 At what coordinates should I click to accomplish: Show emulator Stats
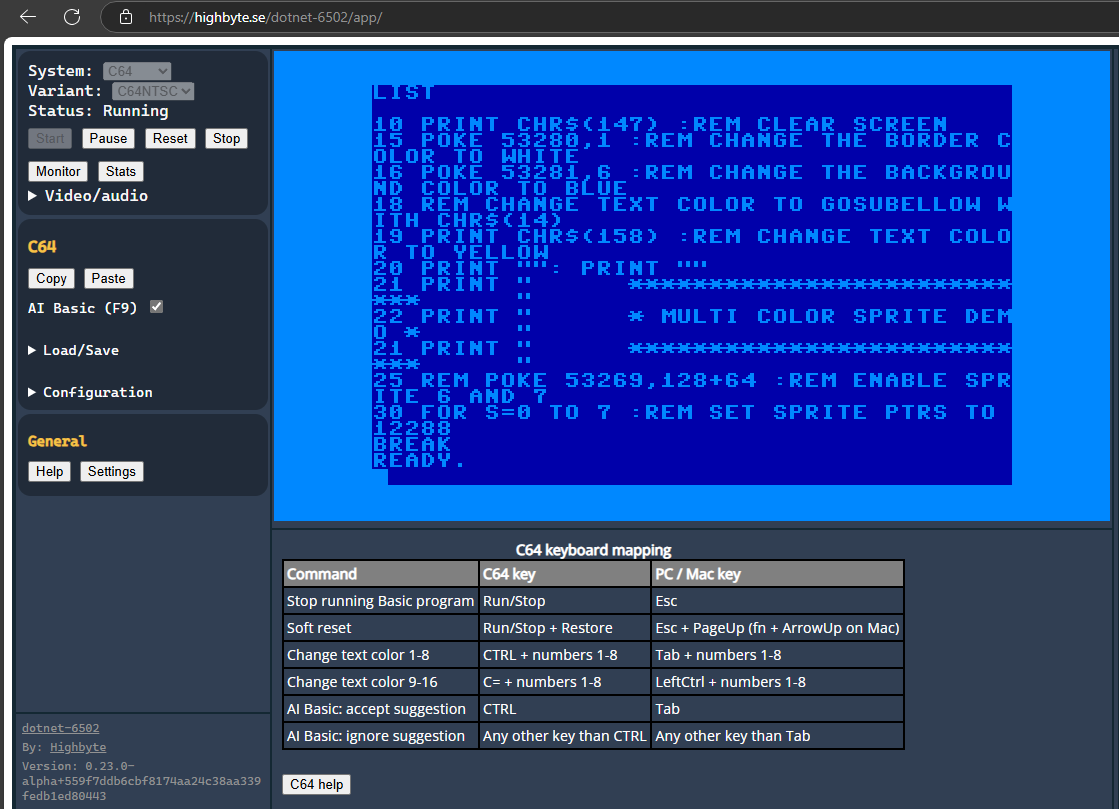tap(121, 171)
